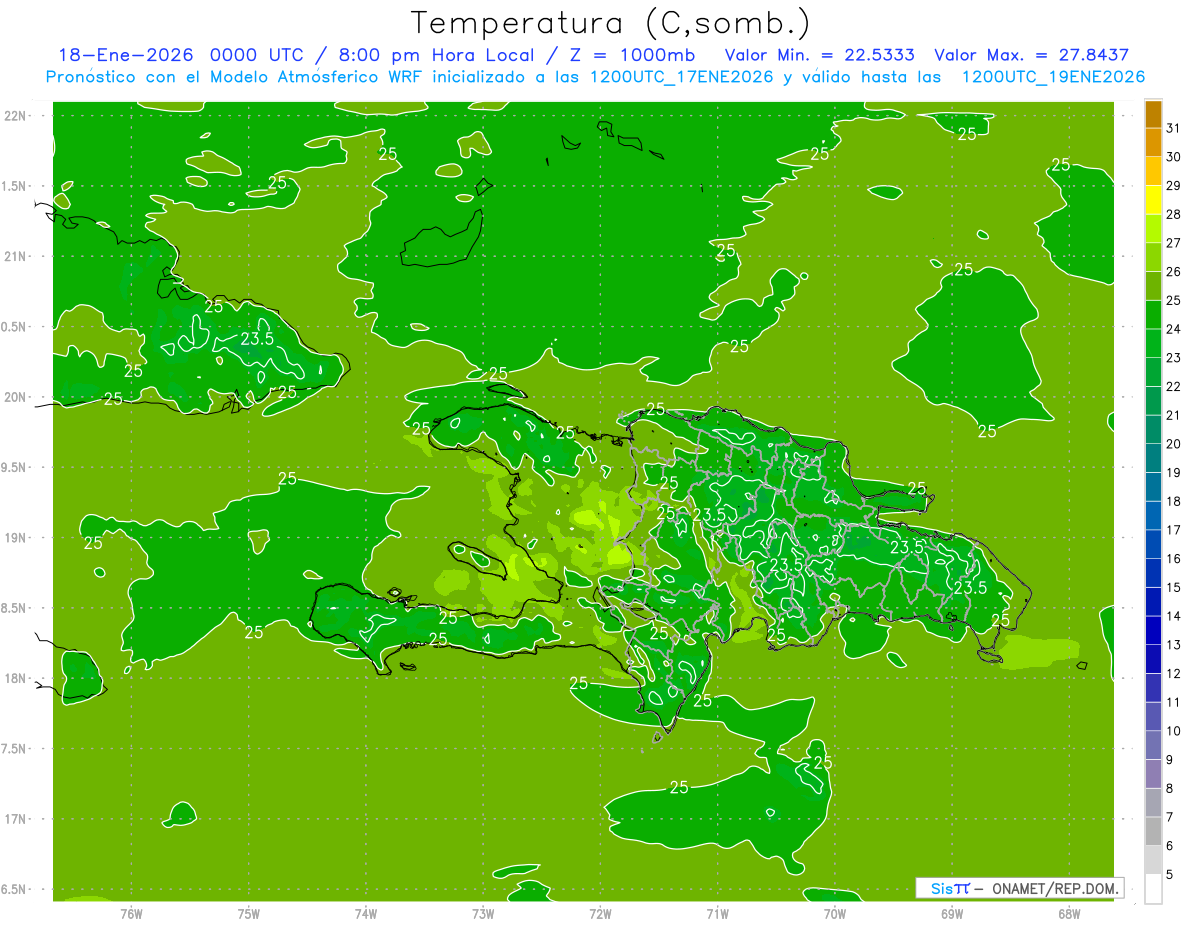Click the "0000 UTC" time text
1200x927 pixels.
(255, 55)
